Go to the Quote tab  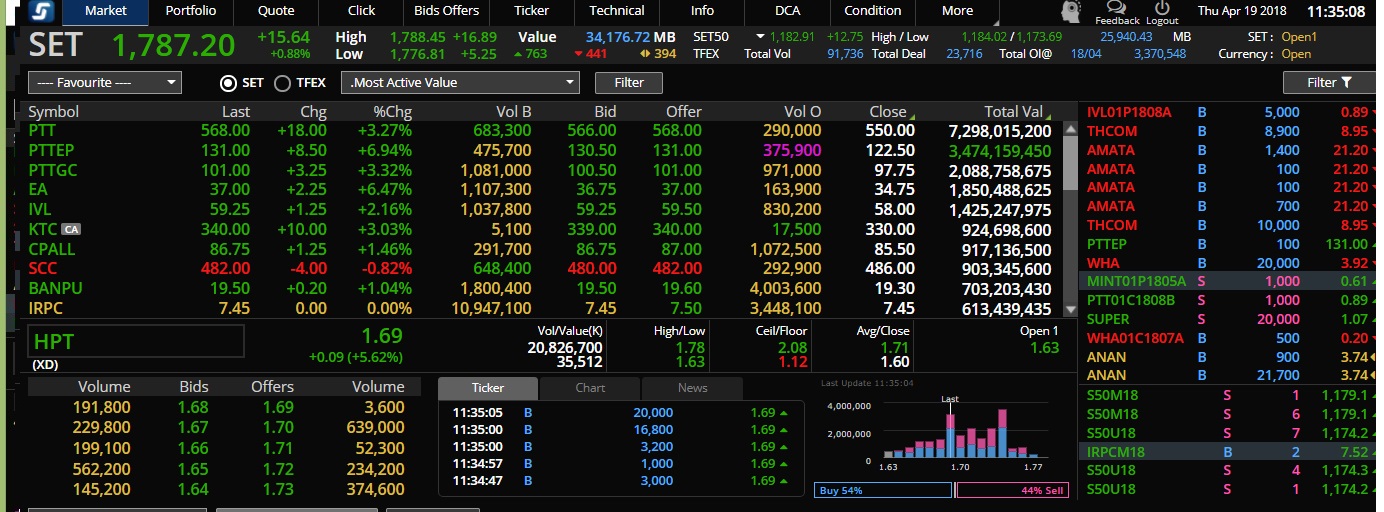coord(276,11)
